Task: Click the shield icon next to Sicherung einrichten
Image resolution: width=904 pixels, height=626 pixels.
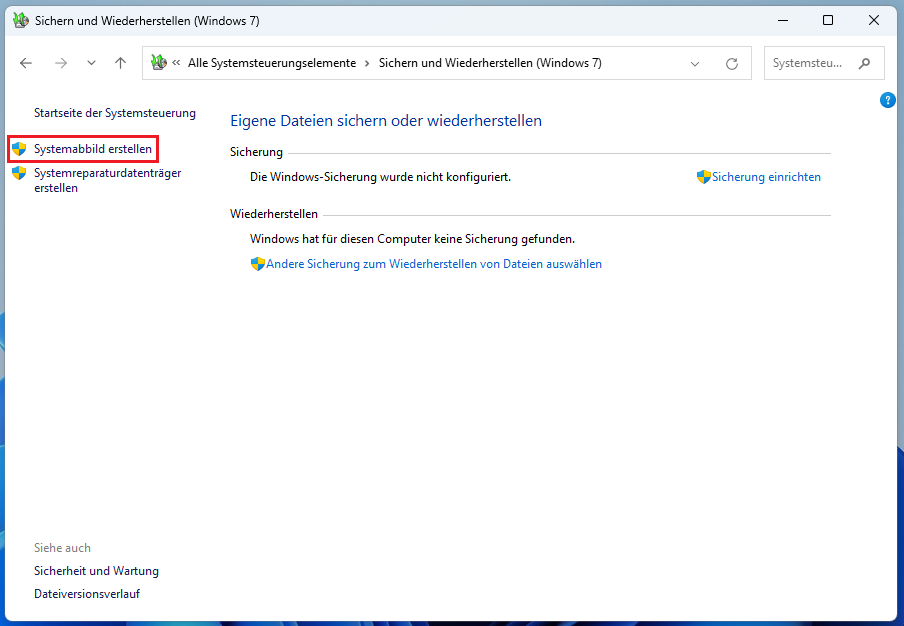Action: [x=705, y=176]
